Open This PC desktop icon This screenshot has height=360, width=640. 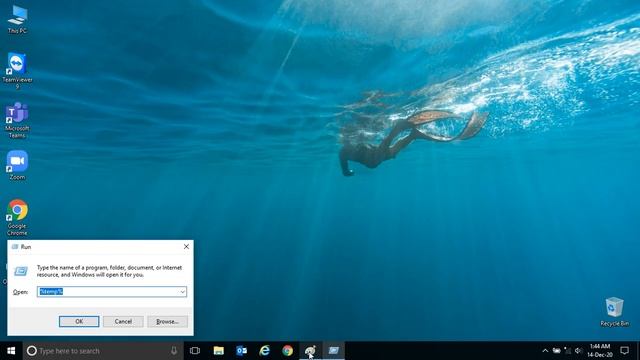(17, 20)
